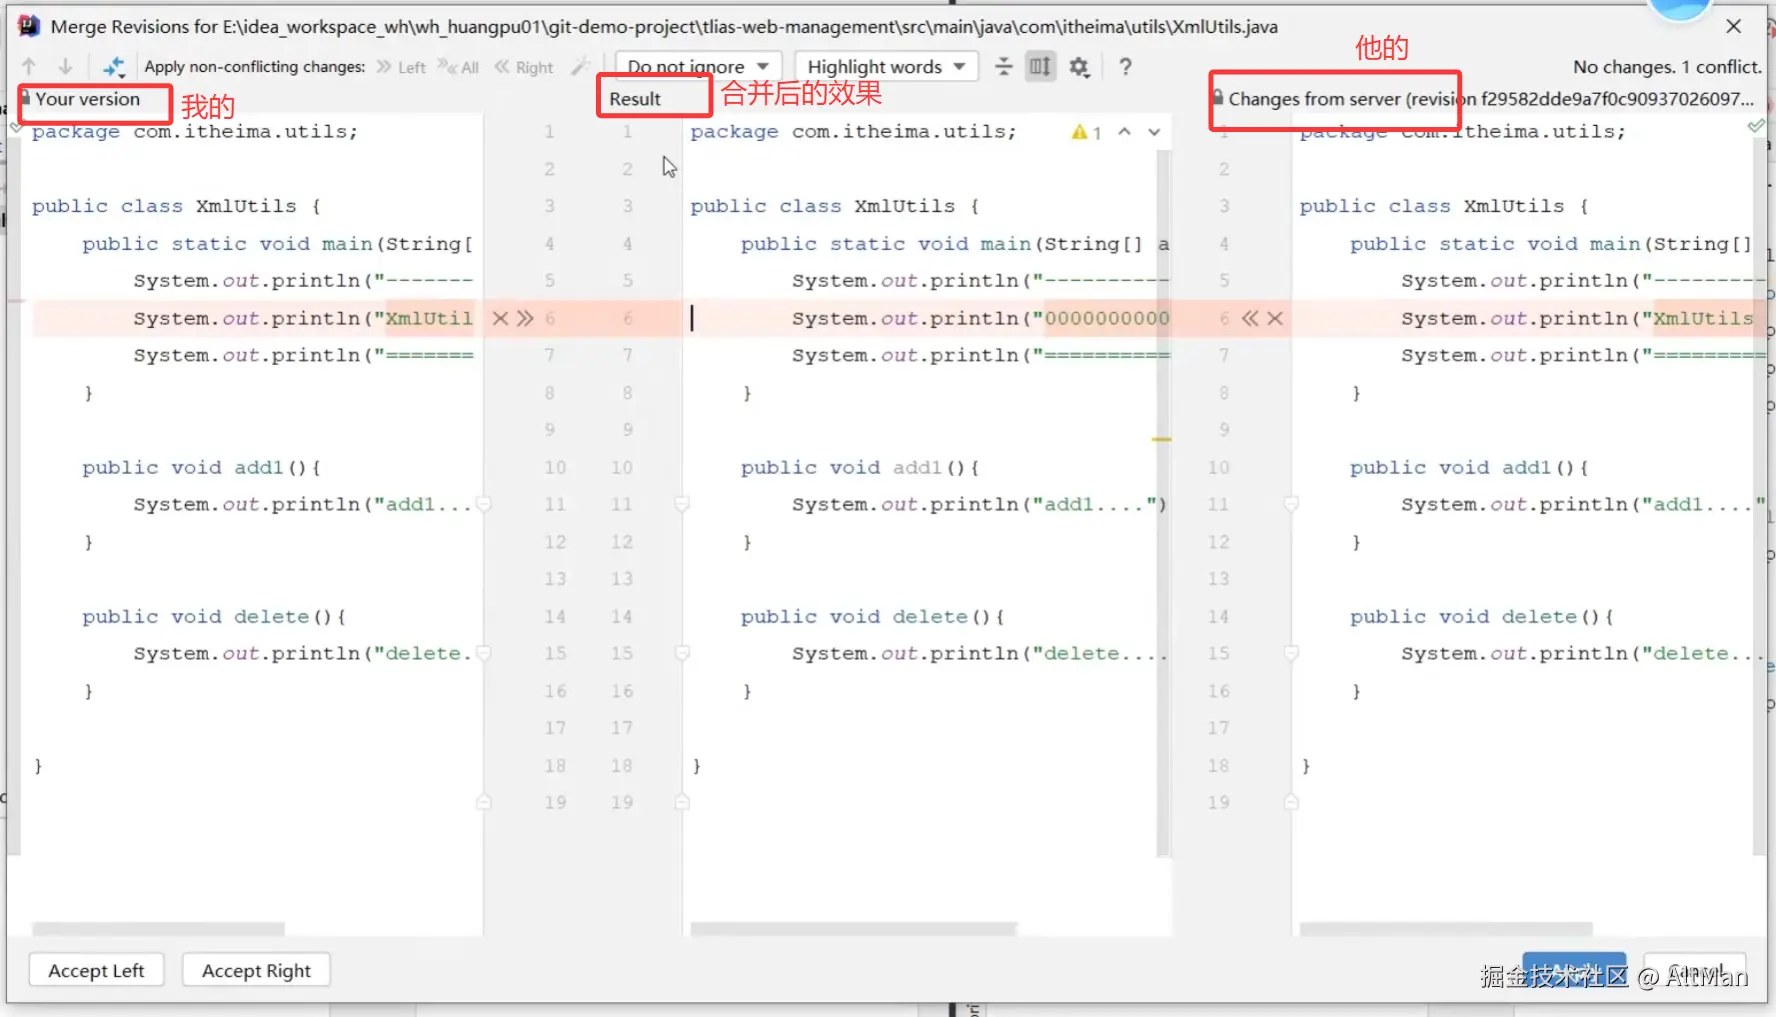Click 'public void add1(){' in the Result pane
1776x1017 pixels.
[860, 467]
